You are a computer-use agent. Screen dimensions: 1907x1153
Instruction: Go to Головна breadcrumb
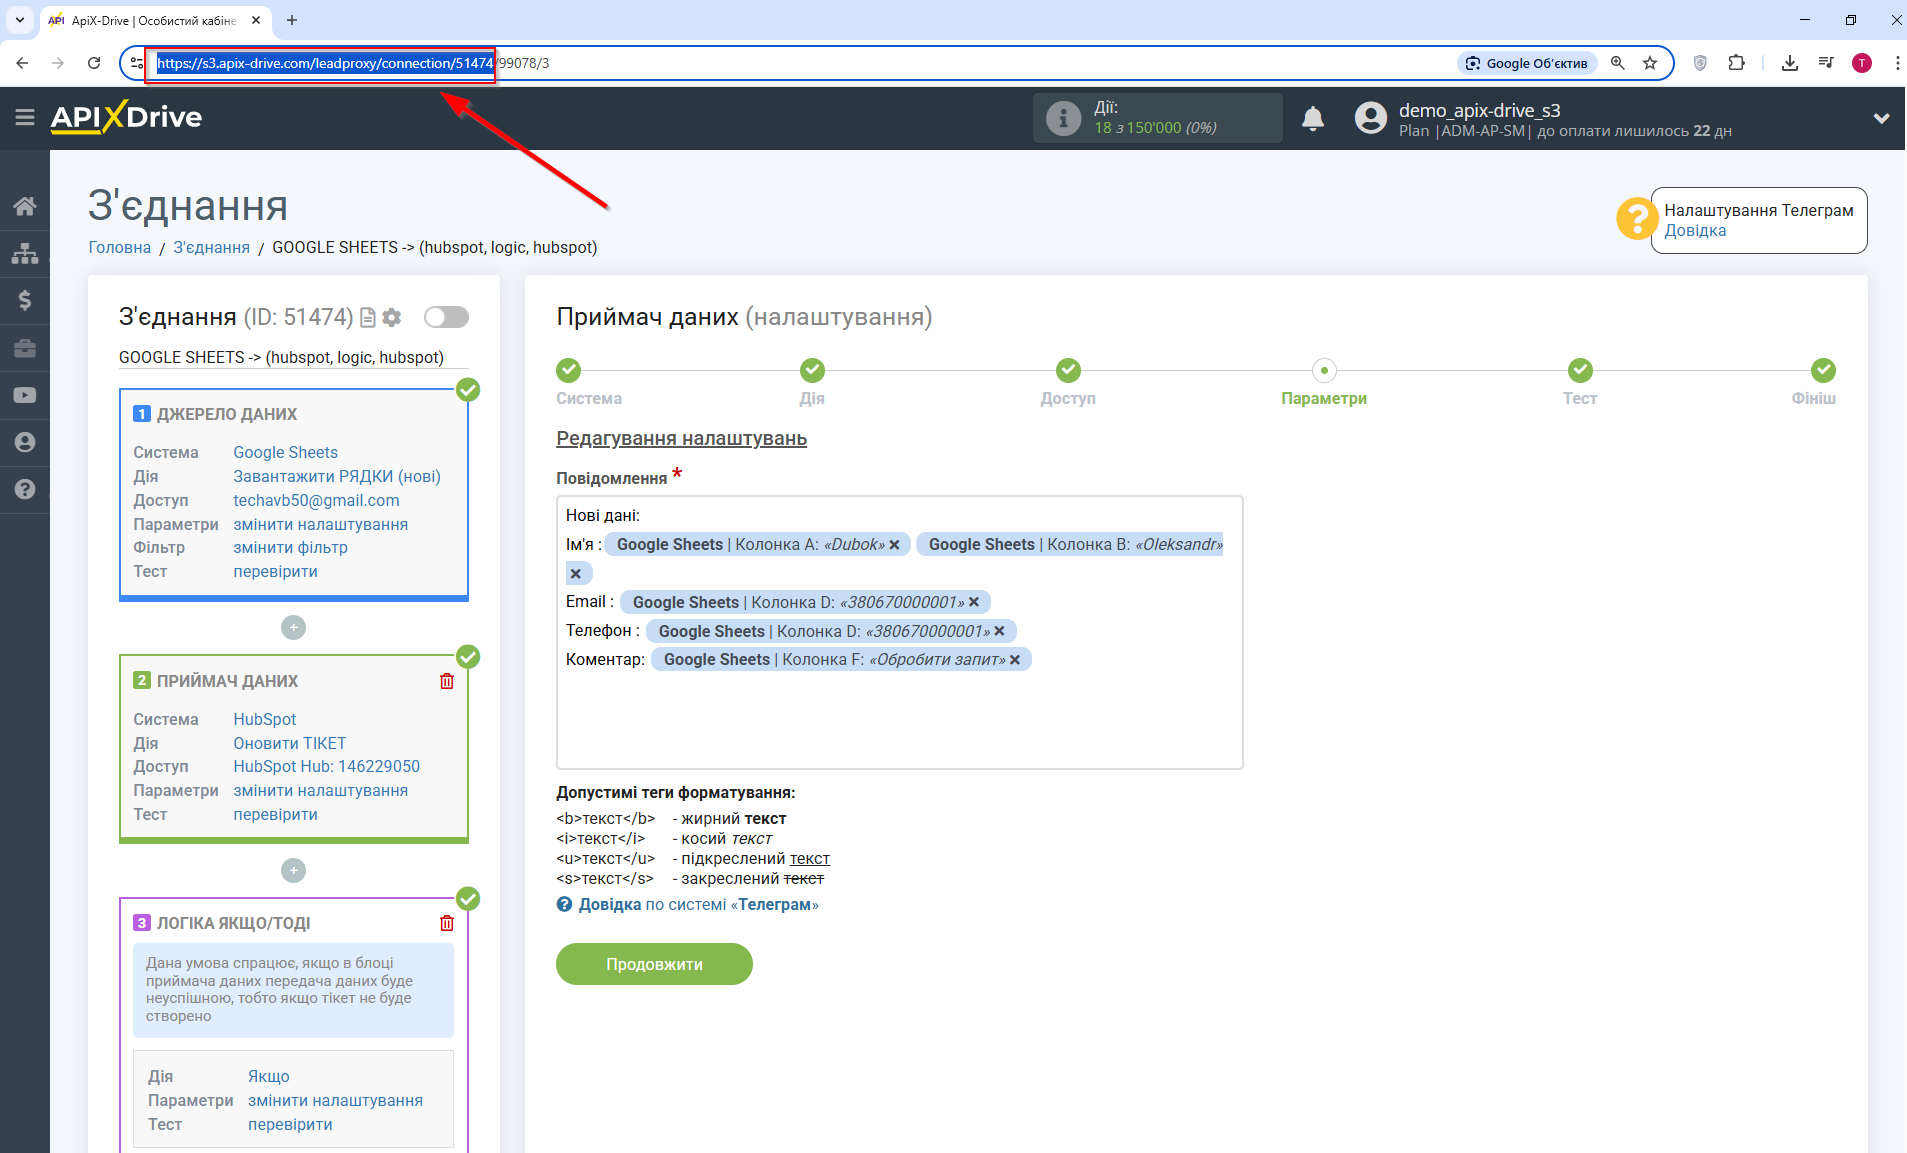[119, 247]
